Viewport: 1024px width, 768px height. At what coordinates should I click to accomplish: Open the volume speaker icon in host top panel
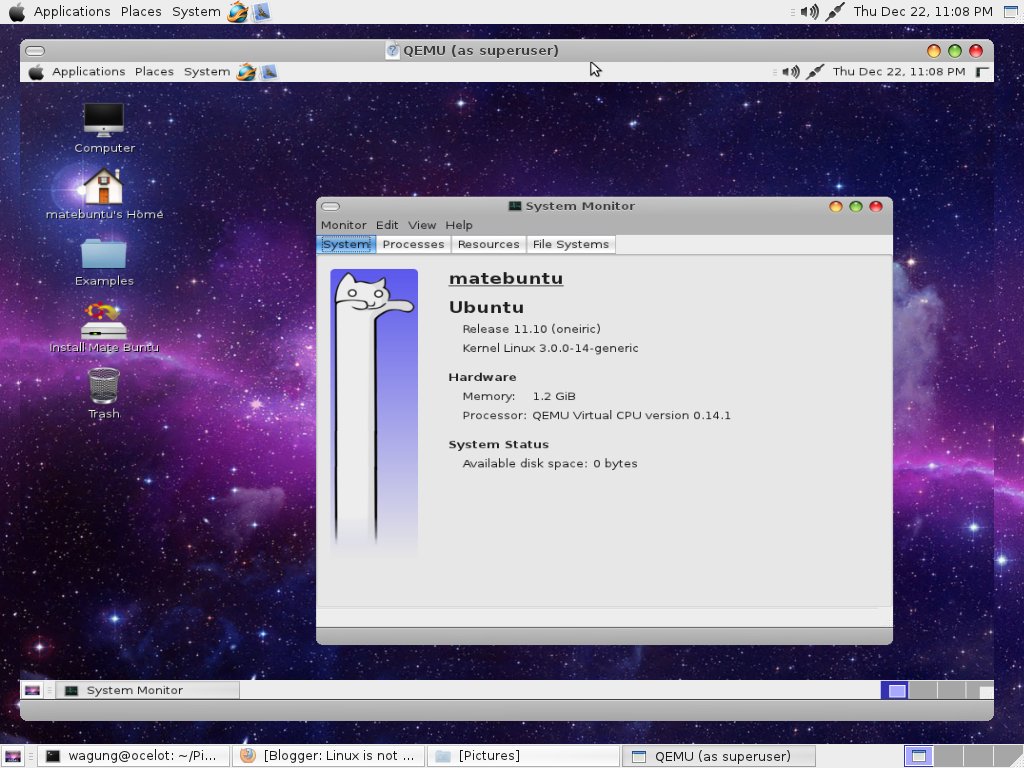coord(809,12)
